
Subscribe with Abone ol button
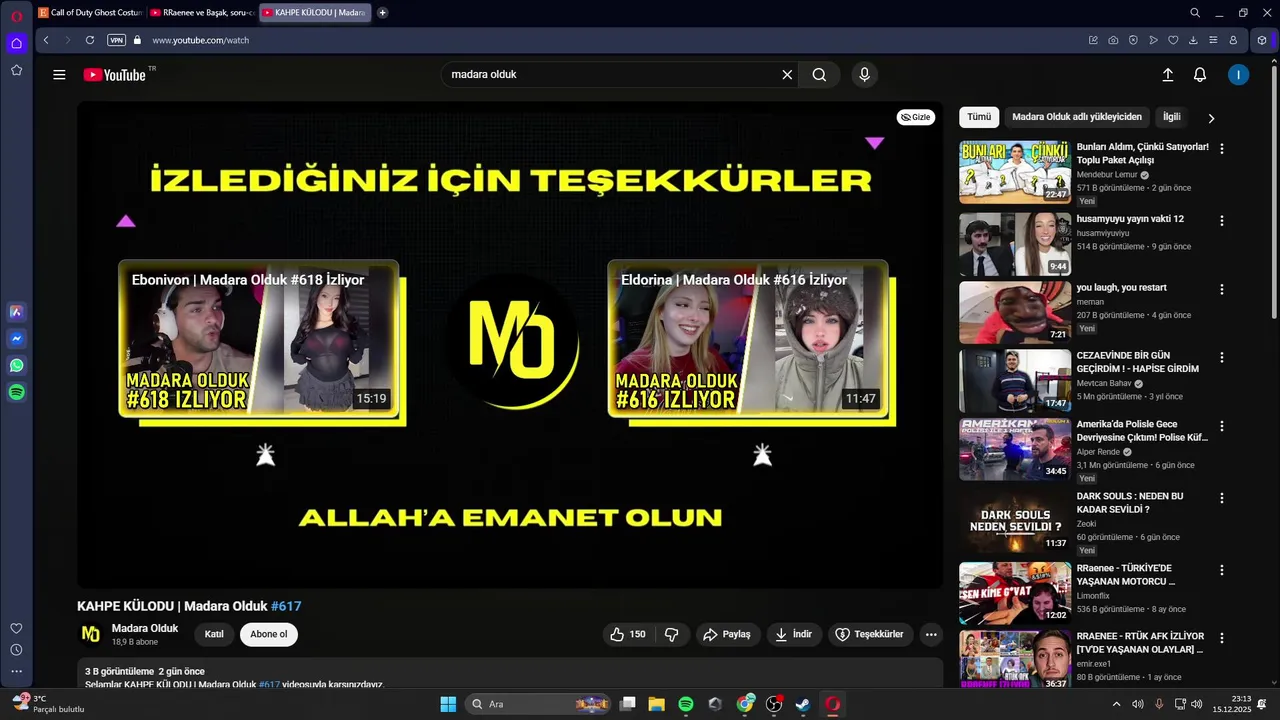point(269,634)
